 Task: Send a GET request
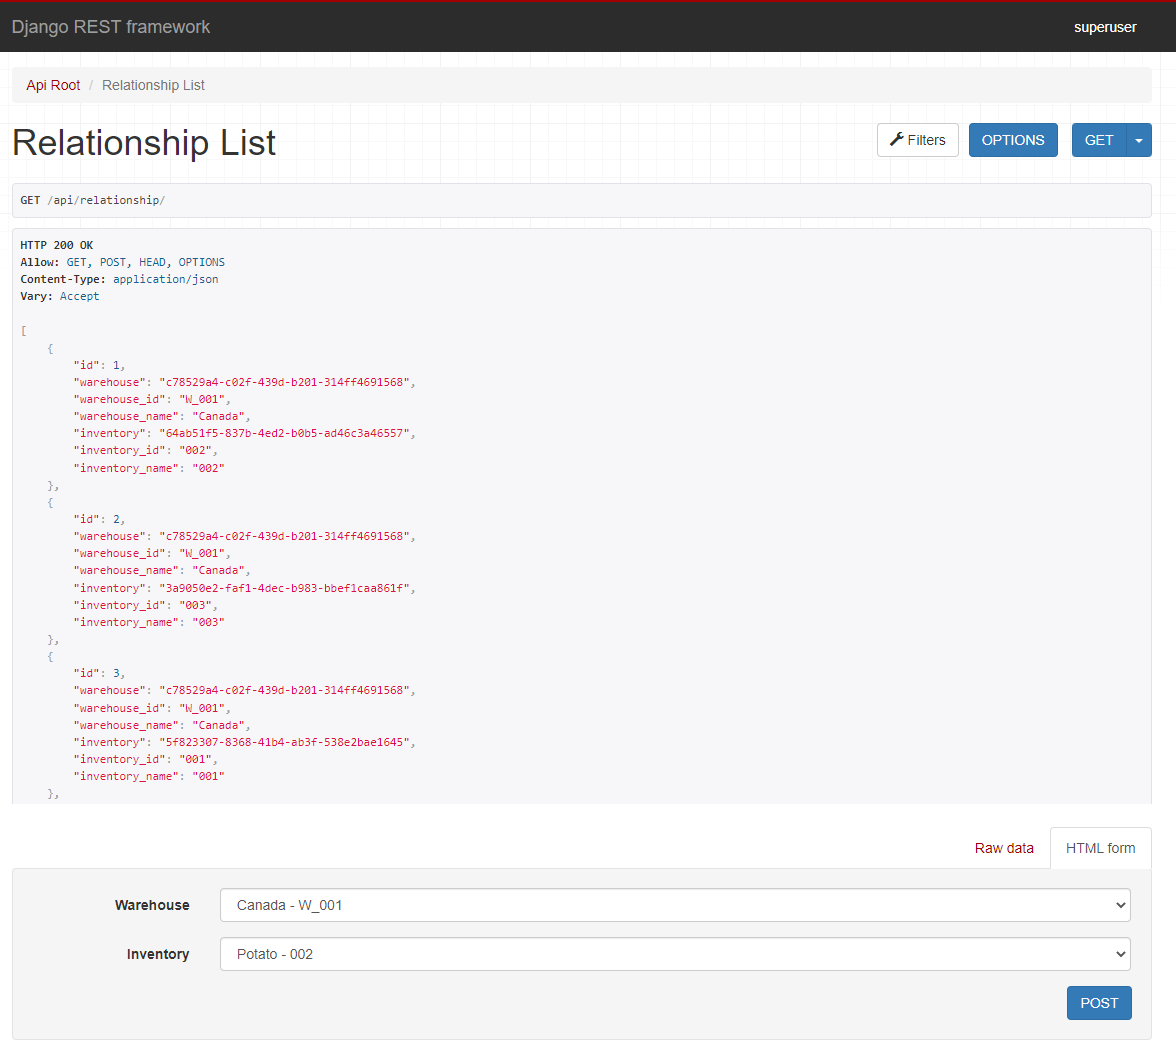coord(1098,140)
